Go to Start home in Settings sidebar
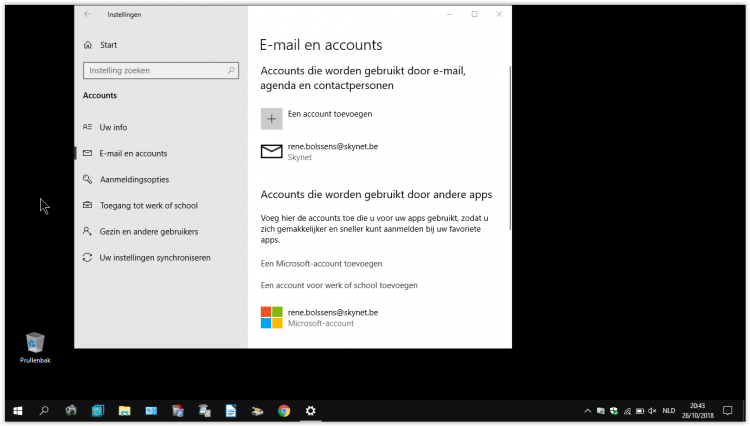The image size is (750, 426). 108,45
